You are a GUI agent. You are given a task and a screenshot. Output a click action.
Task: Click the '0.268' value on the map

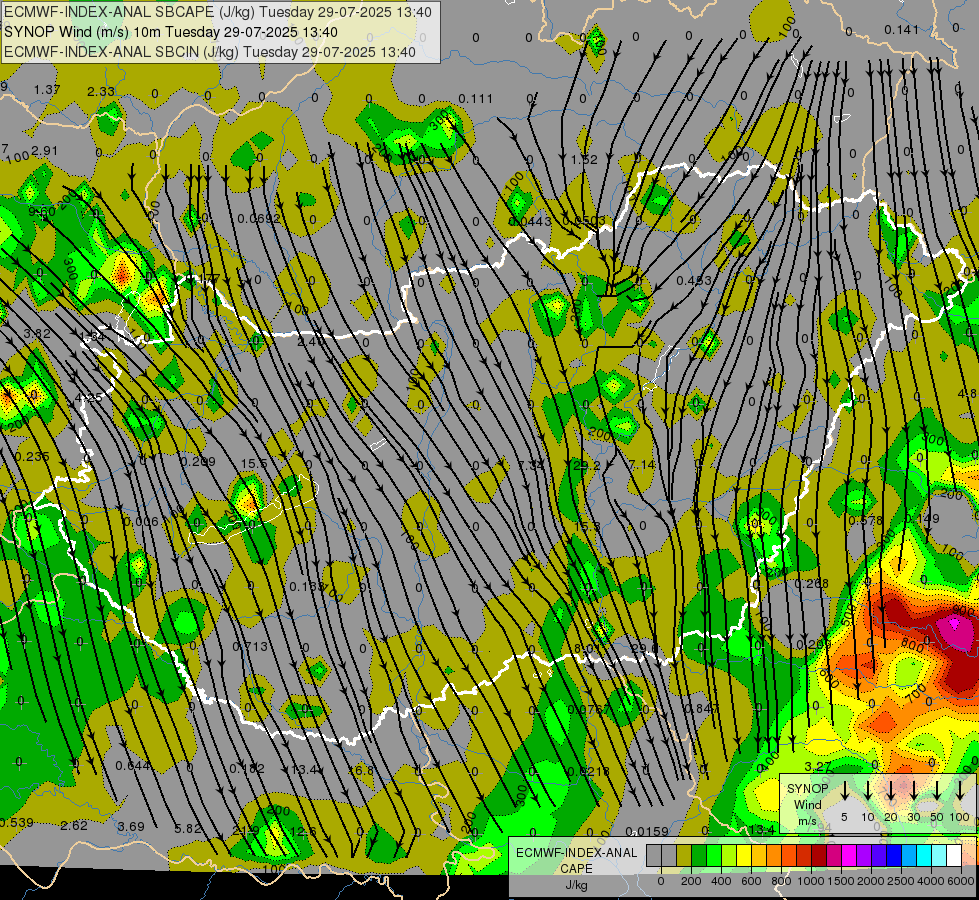[x=811, y=583]
